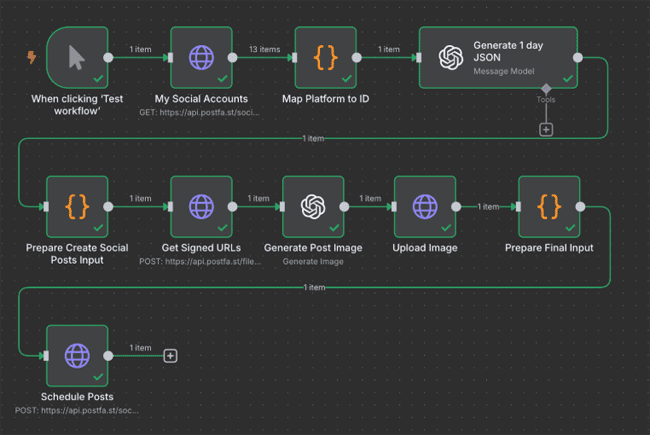Screen dimensions: 650x435
Task: Click the 'My Social Accounts' label
Action: point(201,99)
